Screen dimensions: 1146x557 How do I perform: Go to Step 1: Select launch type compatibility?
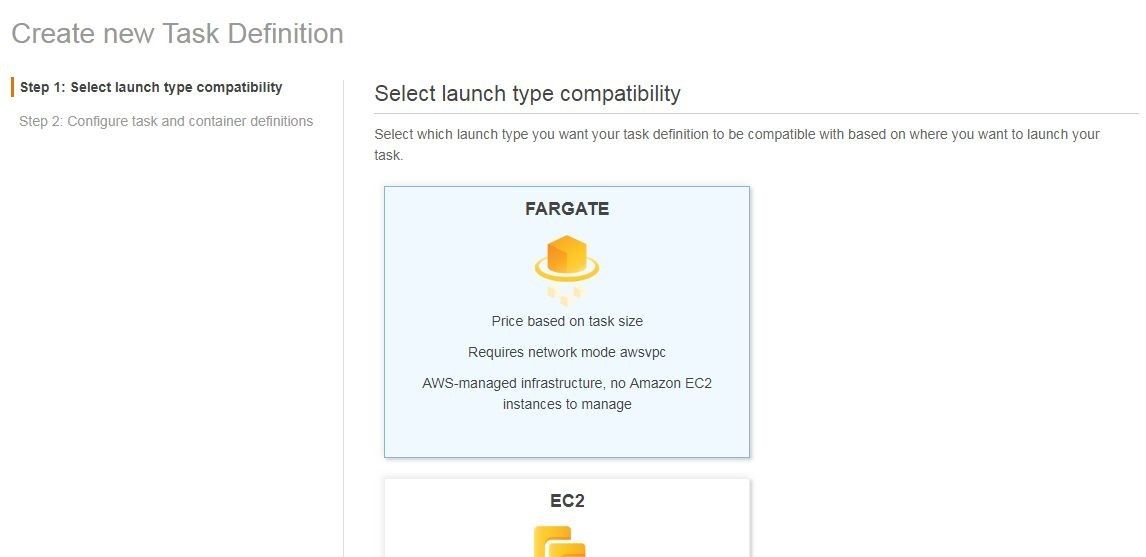pyautogui.click(x=151, y=87)
